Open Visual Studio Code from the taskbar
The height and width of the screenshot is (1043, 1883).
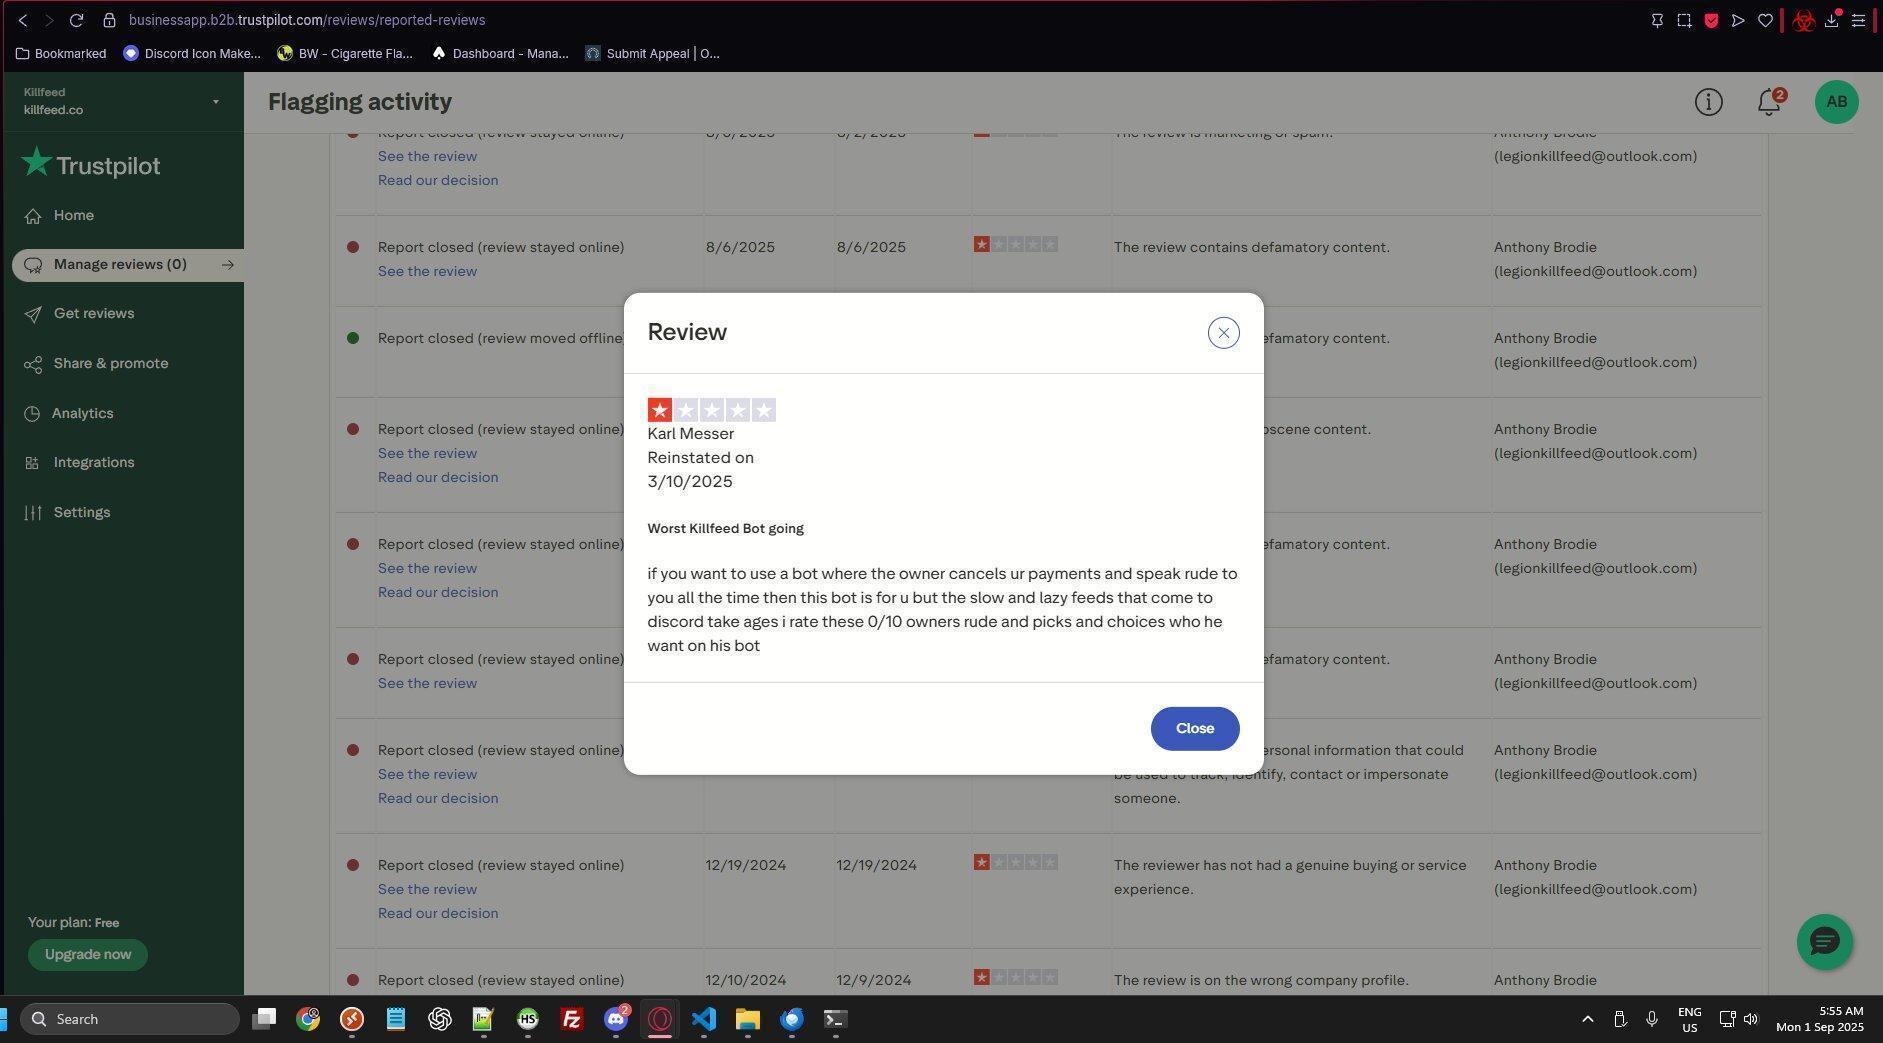point(703,1019)
